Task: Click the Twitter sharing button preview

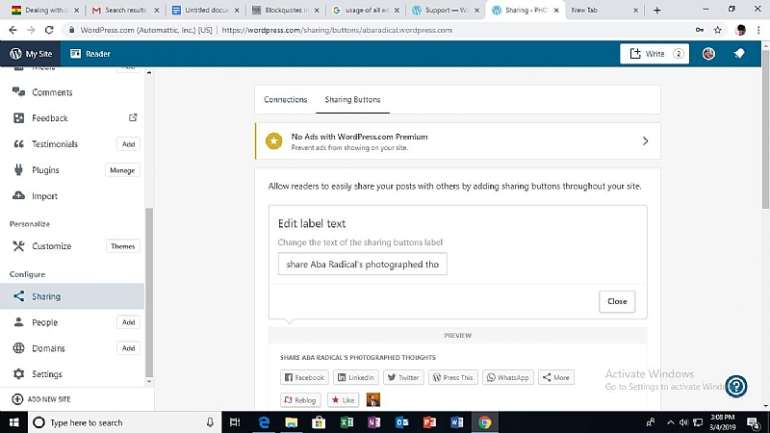Action: pos(403,378)
